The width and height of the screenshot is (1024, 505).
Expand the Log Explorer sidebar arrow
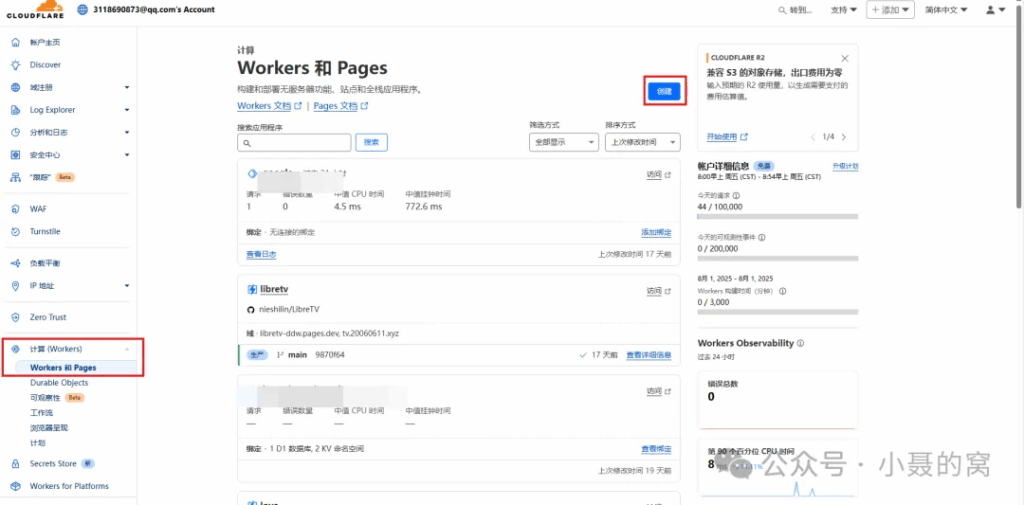coord(127,110)
